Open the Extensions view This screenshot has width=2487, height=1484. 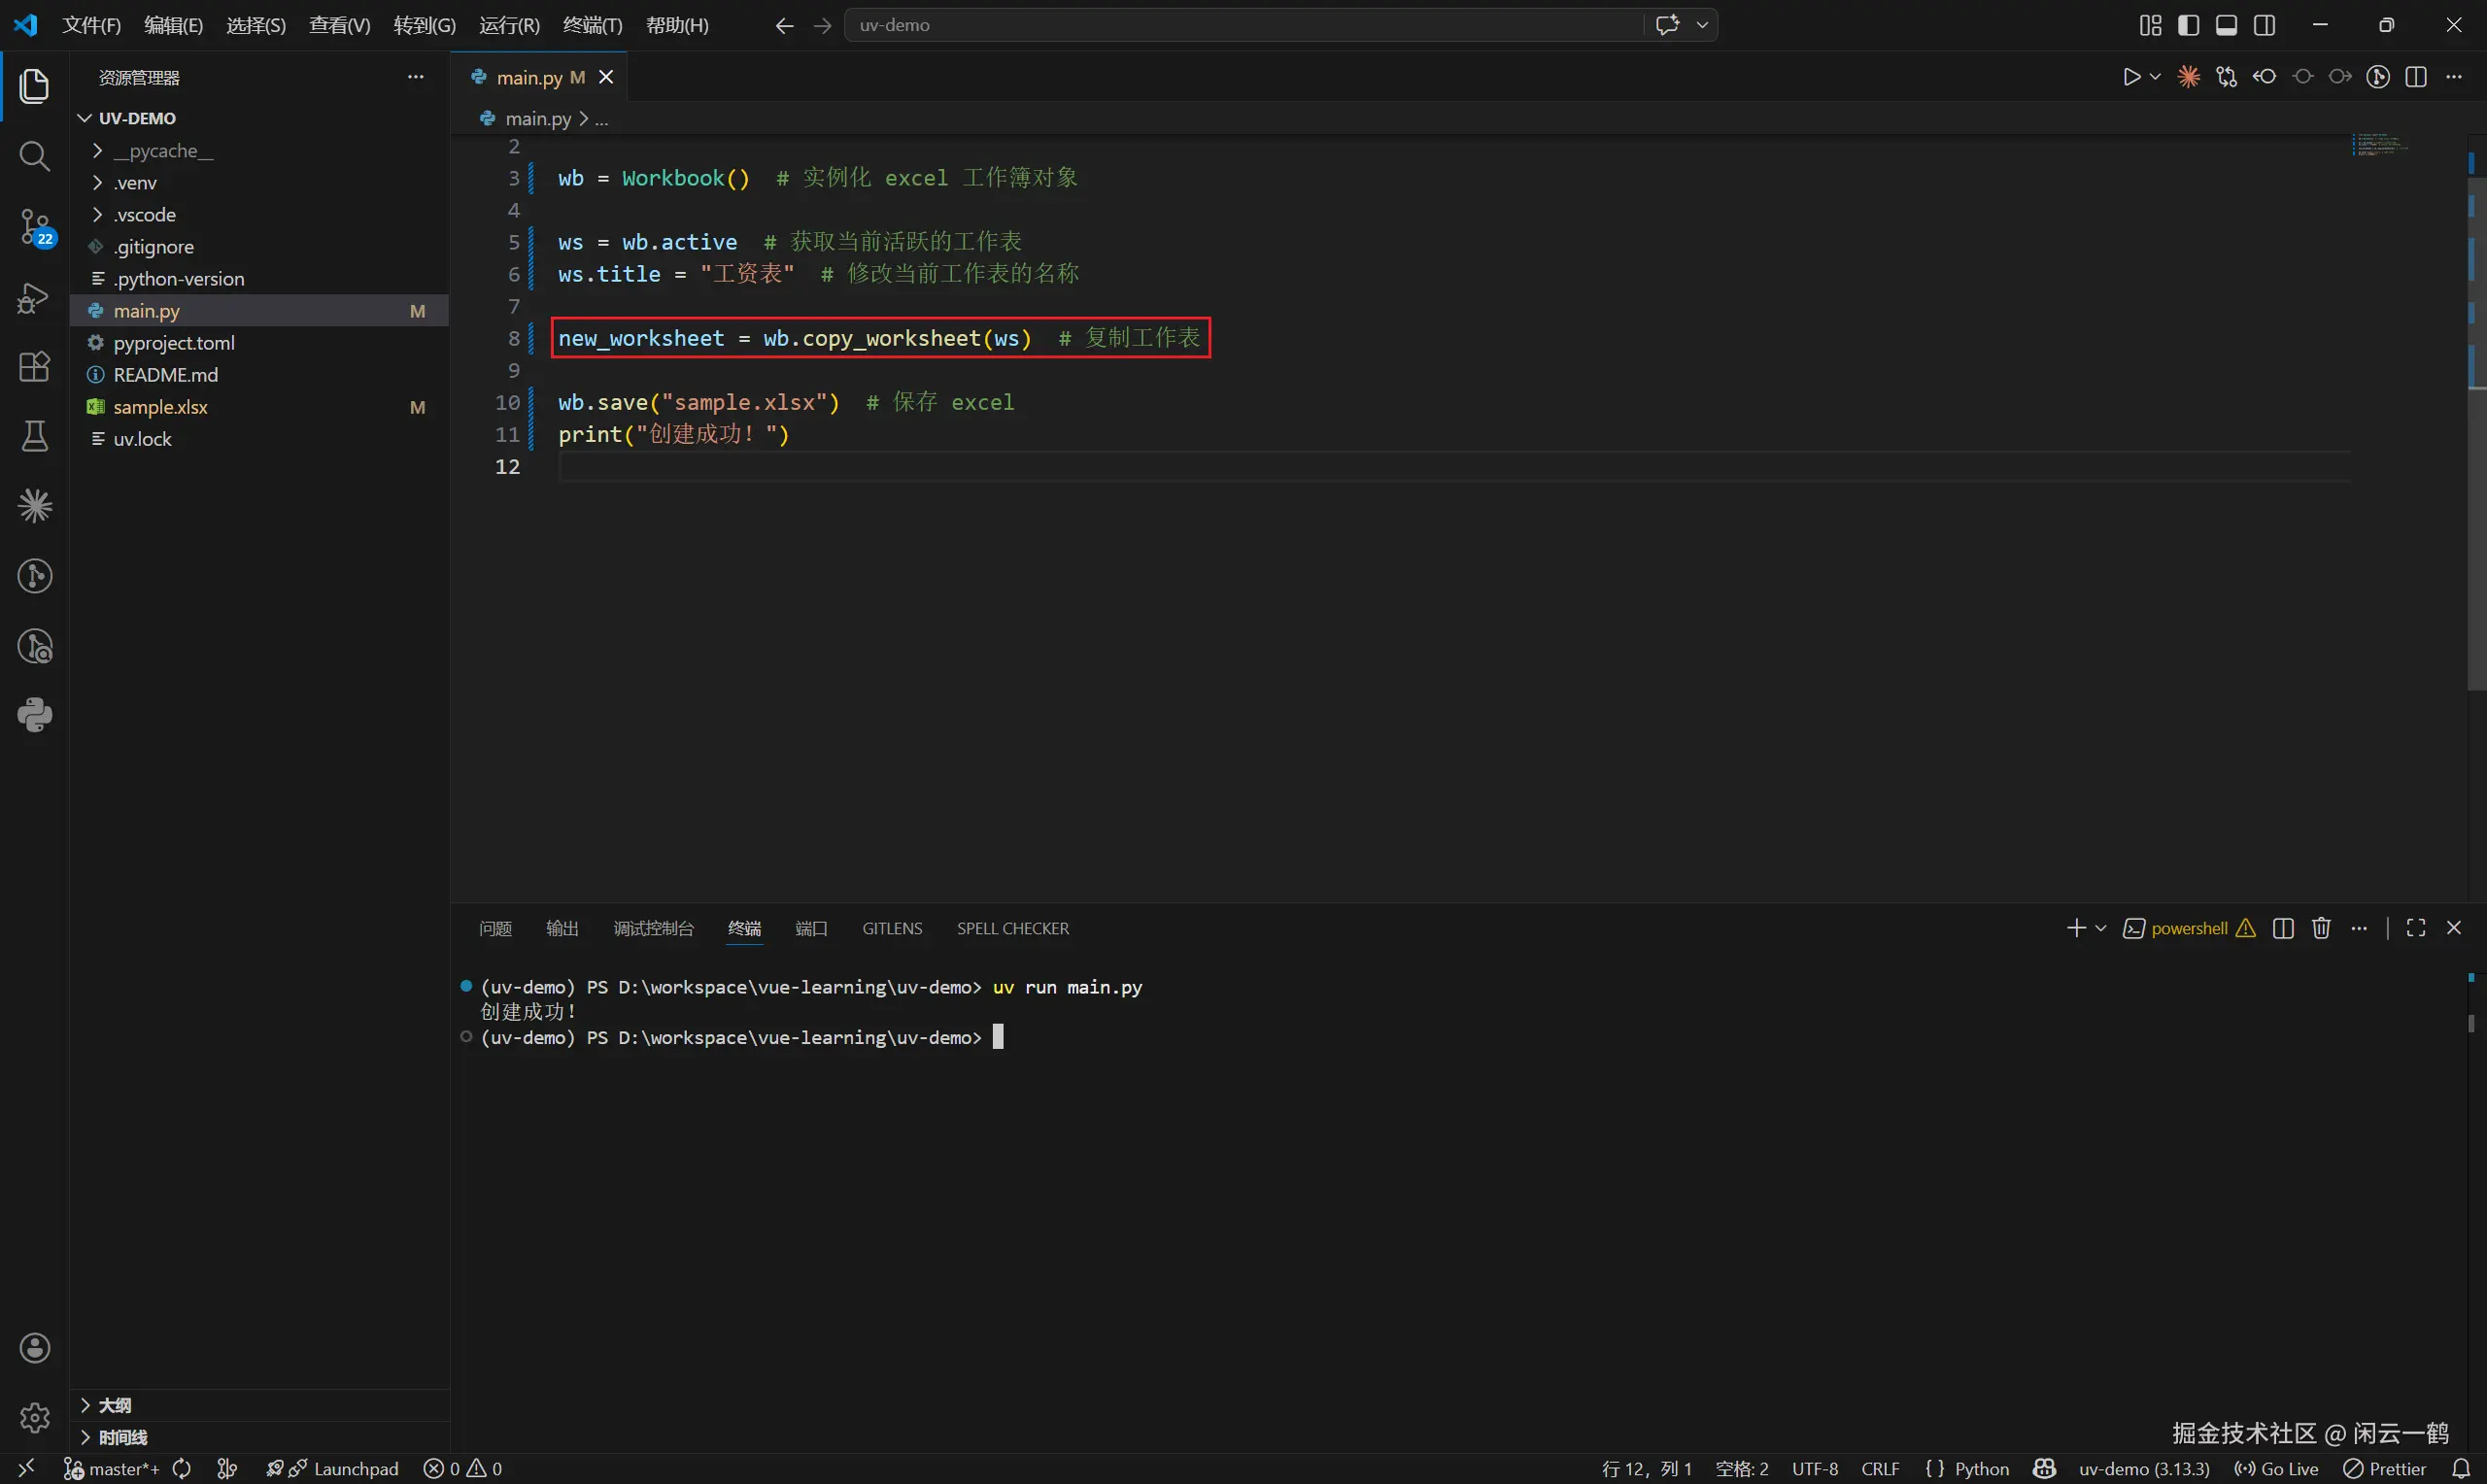point(34,367)
